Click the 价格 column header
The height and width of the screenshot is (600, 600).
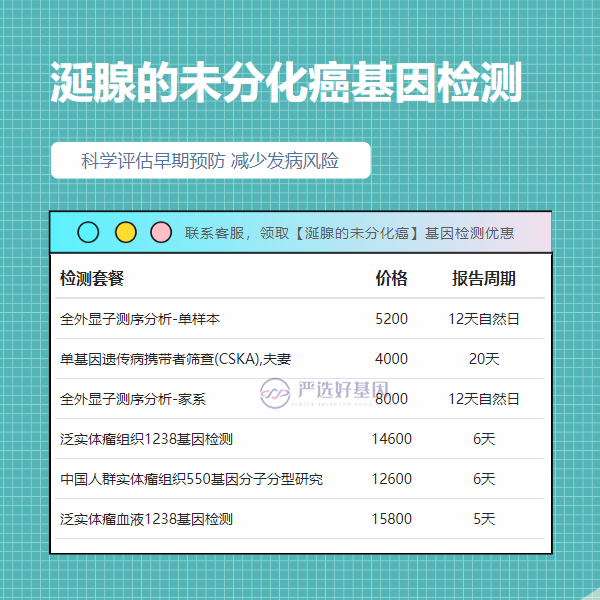click(x=391, y=278)
